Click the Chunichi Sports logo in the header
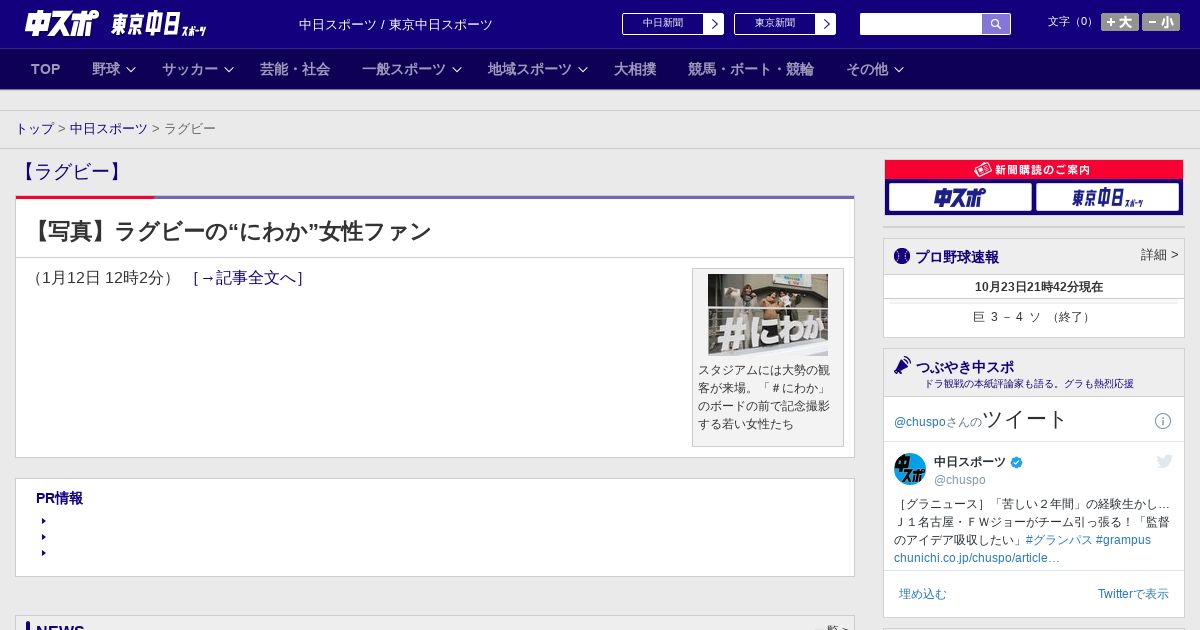 [x=61, y=23]
